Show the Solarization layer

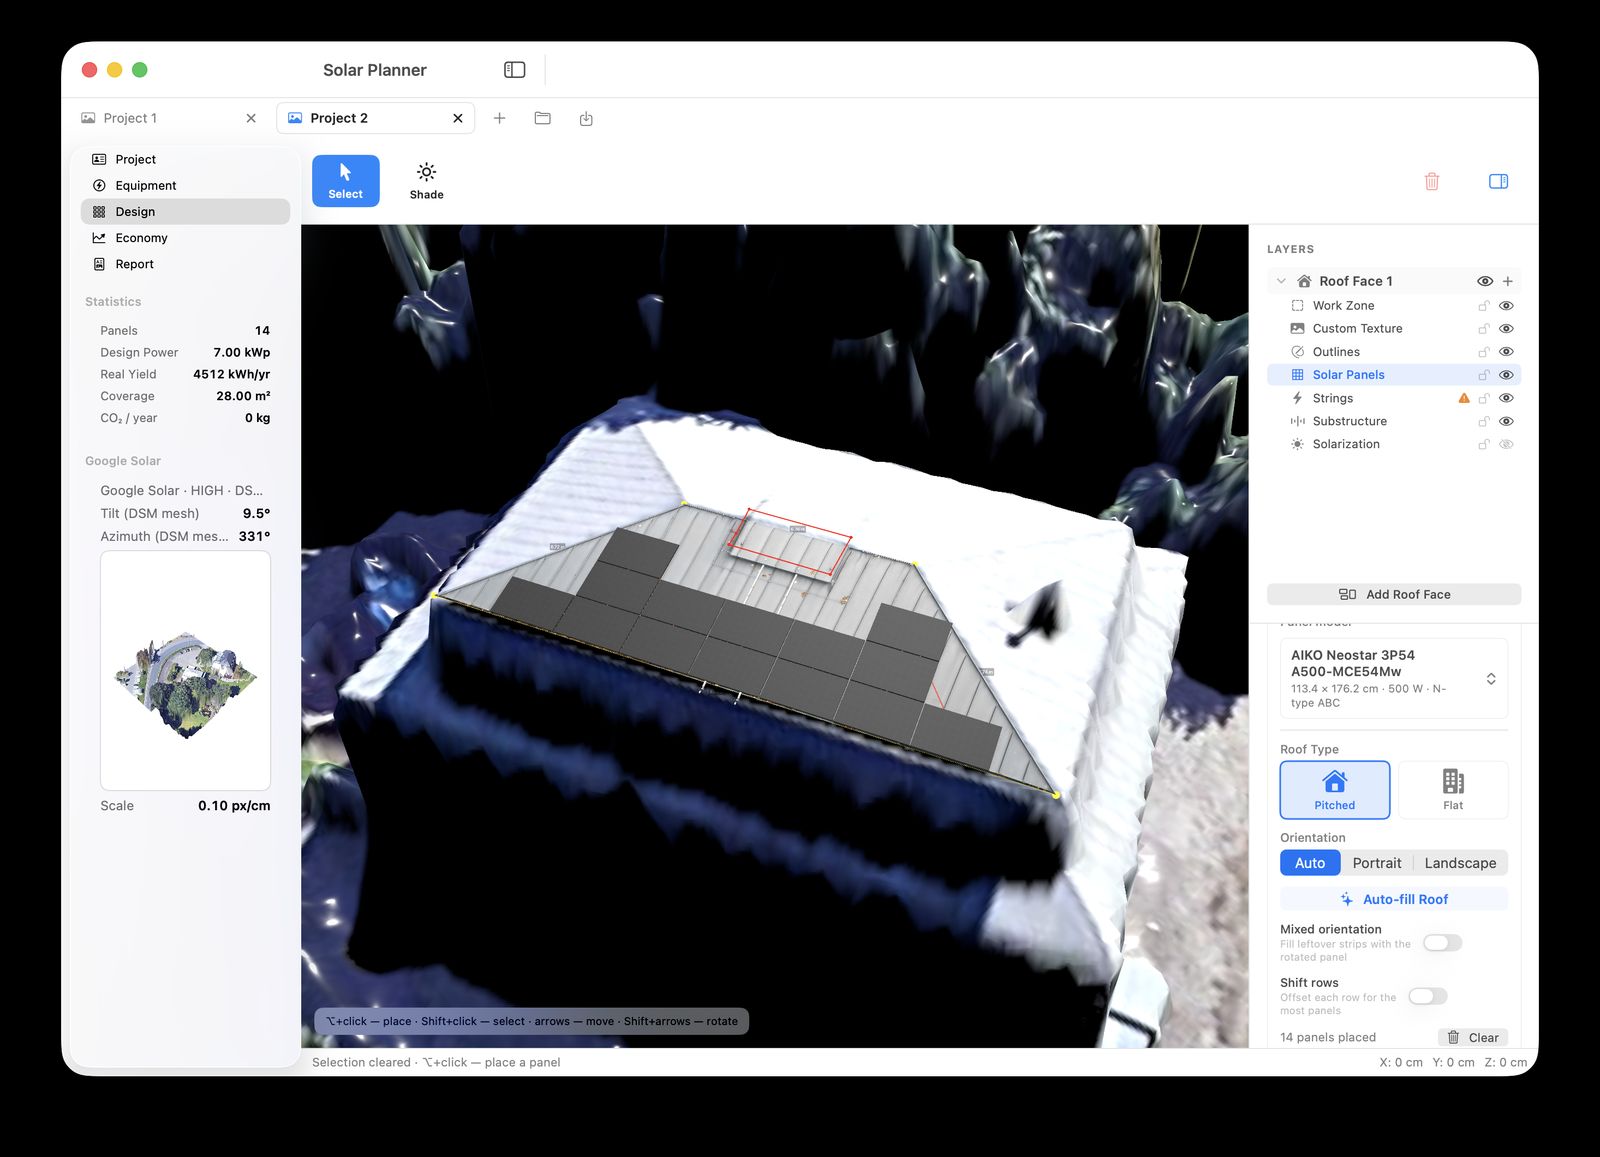tap(1506, 444)
